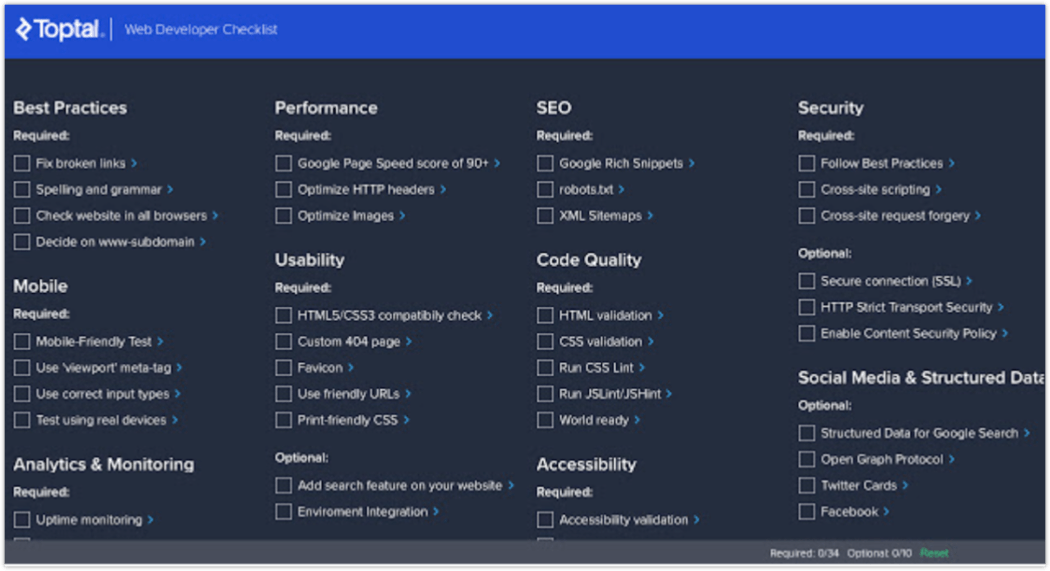This screenshot has height=571, width=1050.
Task: Expand arrow after HTML validation
Action: (x=660, y=315)
